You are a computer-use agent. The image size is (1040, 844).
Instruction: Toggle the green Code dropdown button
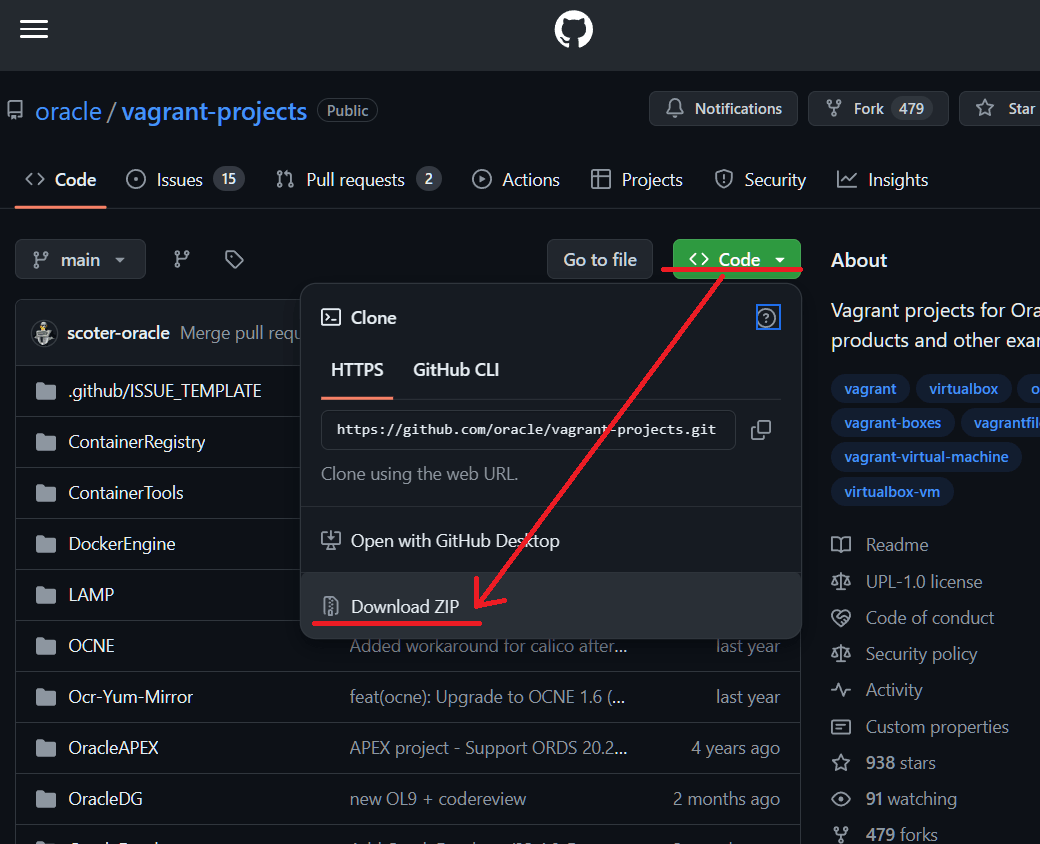[737, 259]
